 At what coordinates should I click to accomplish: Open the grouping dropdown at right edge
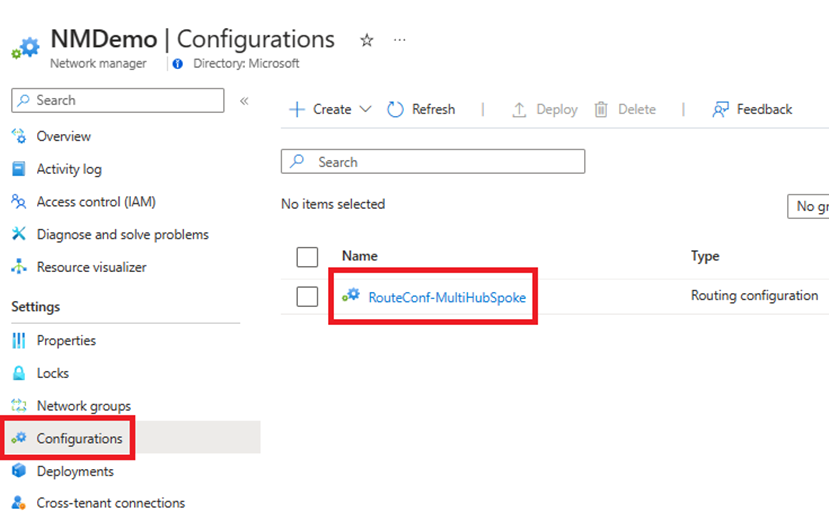(x=808, y=206)
